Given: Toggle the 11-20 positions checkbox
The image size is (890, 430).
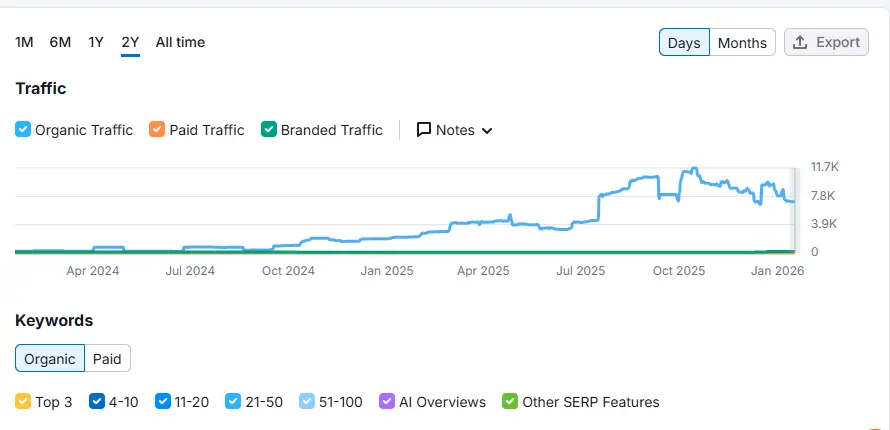Looking at the screenshot, I should coord(162,402).
